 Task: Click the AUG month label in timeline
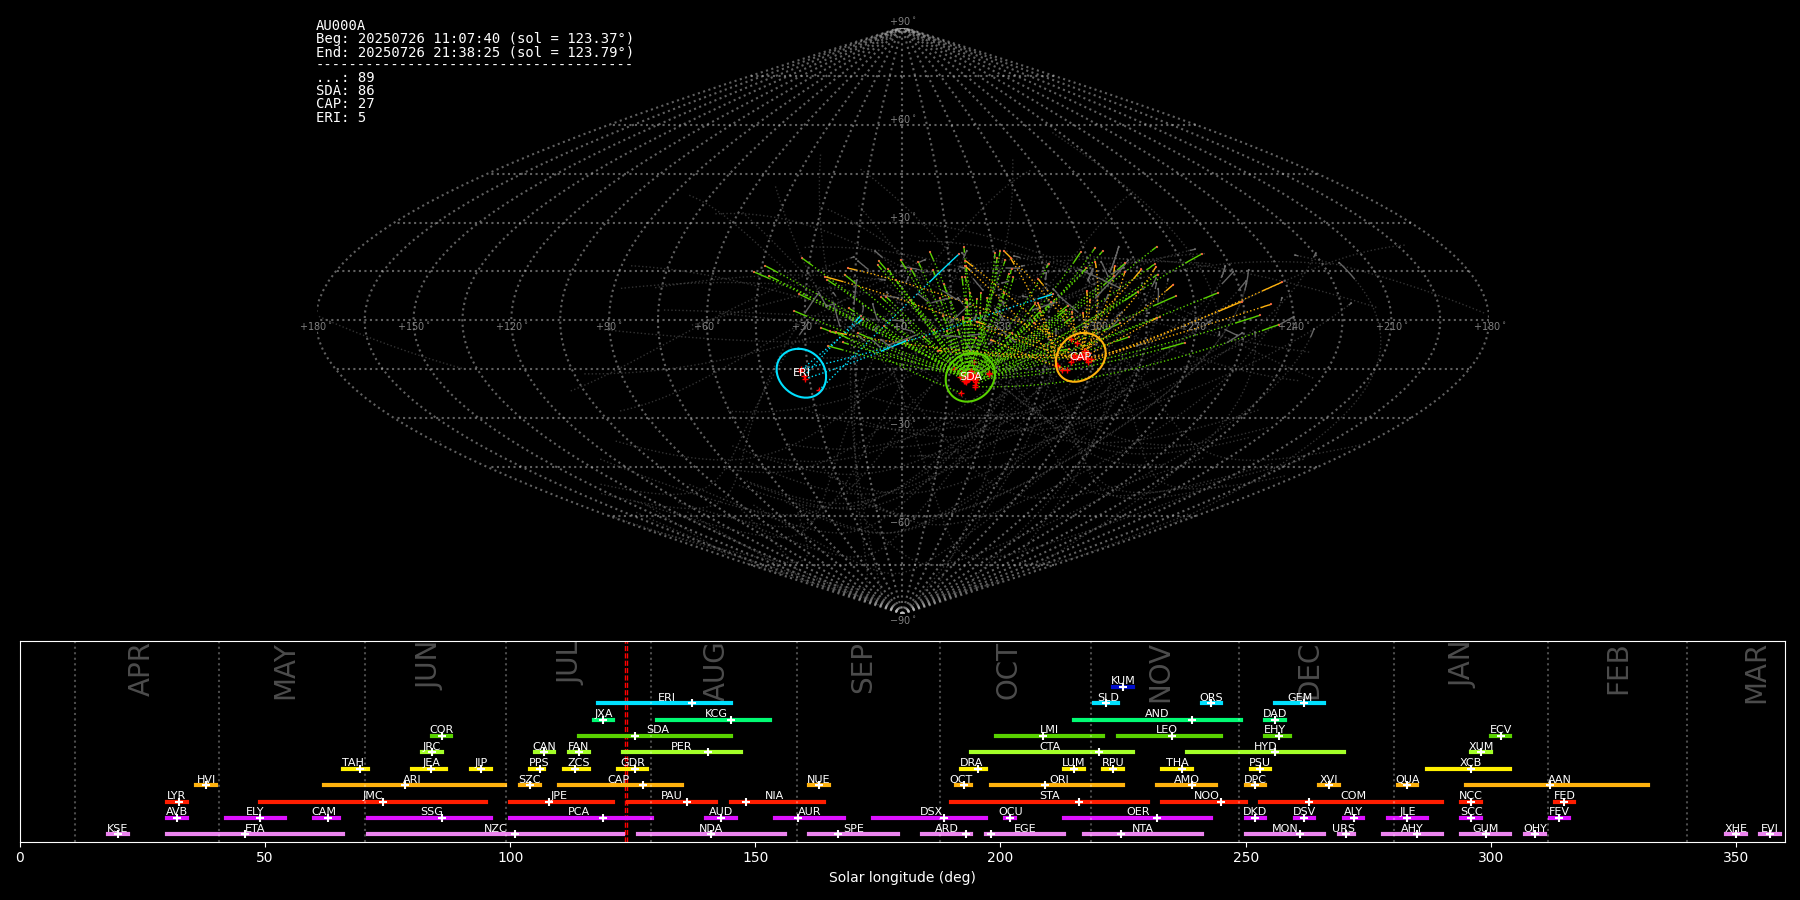tap(714, 669)
